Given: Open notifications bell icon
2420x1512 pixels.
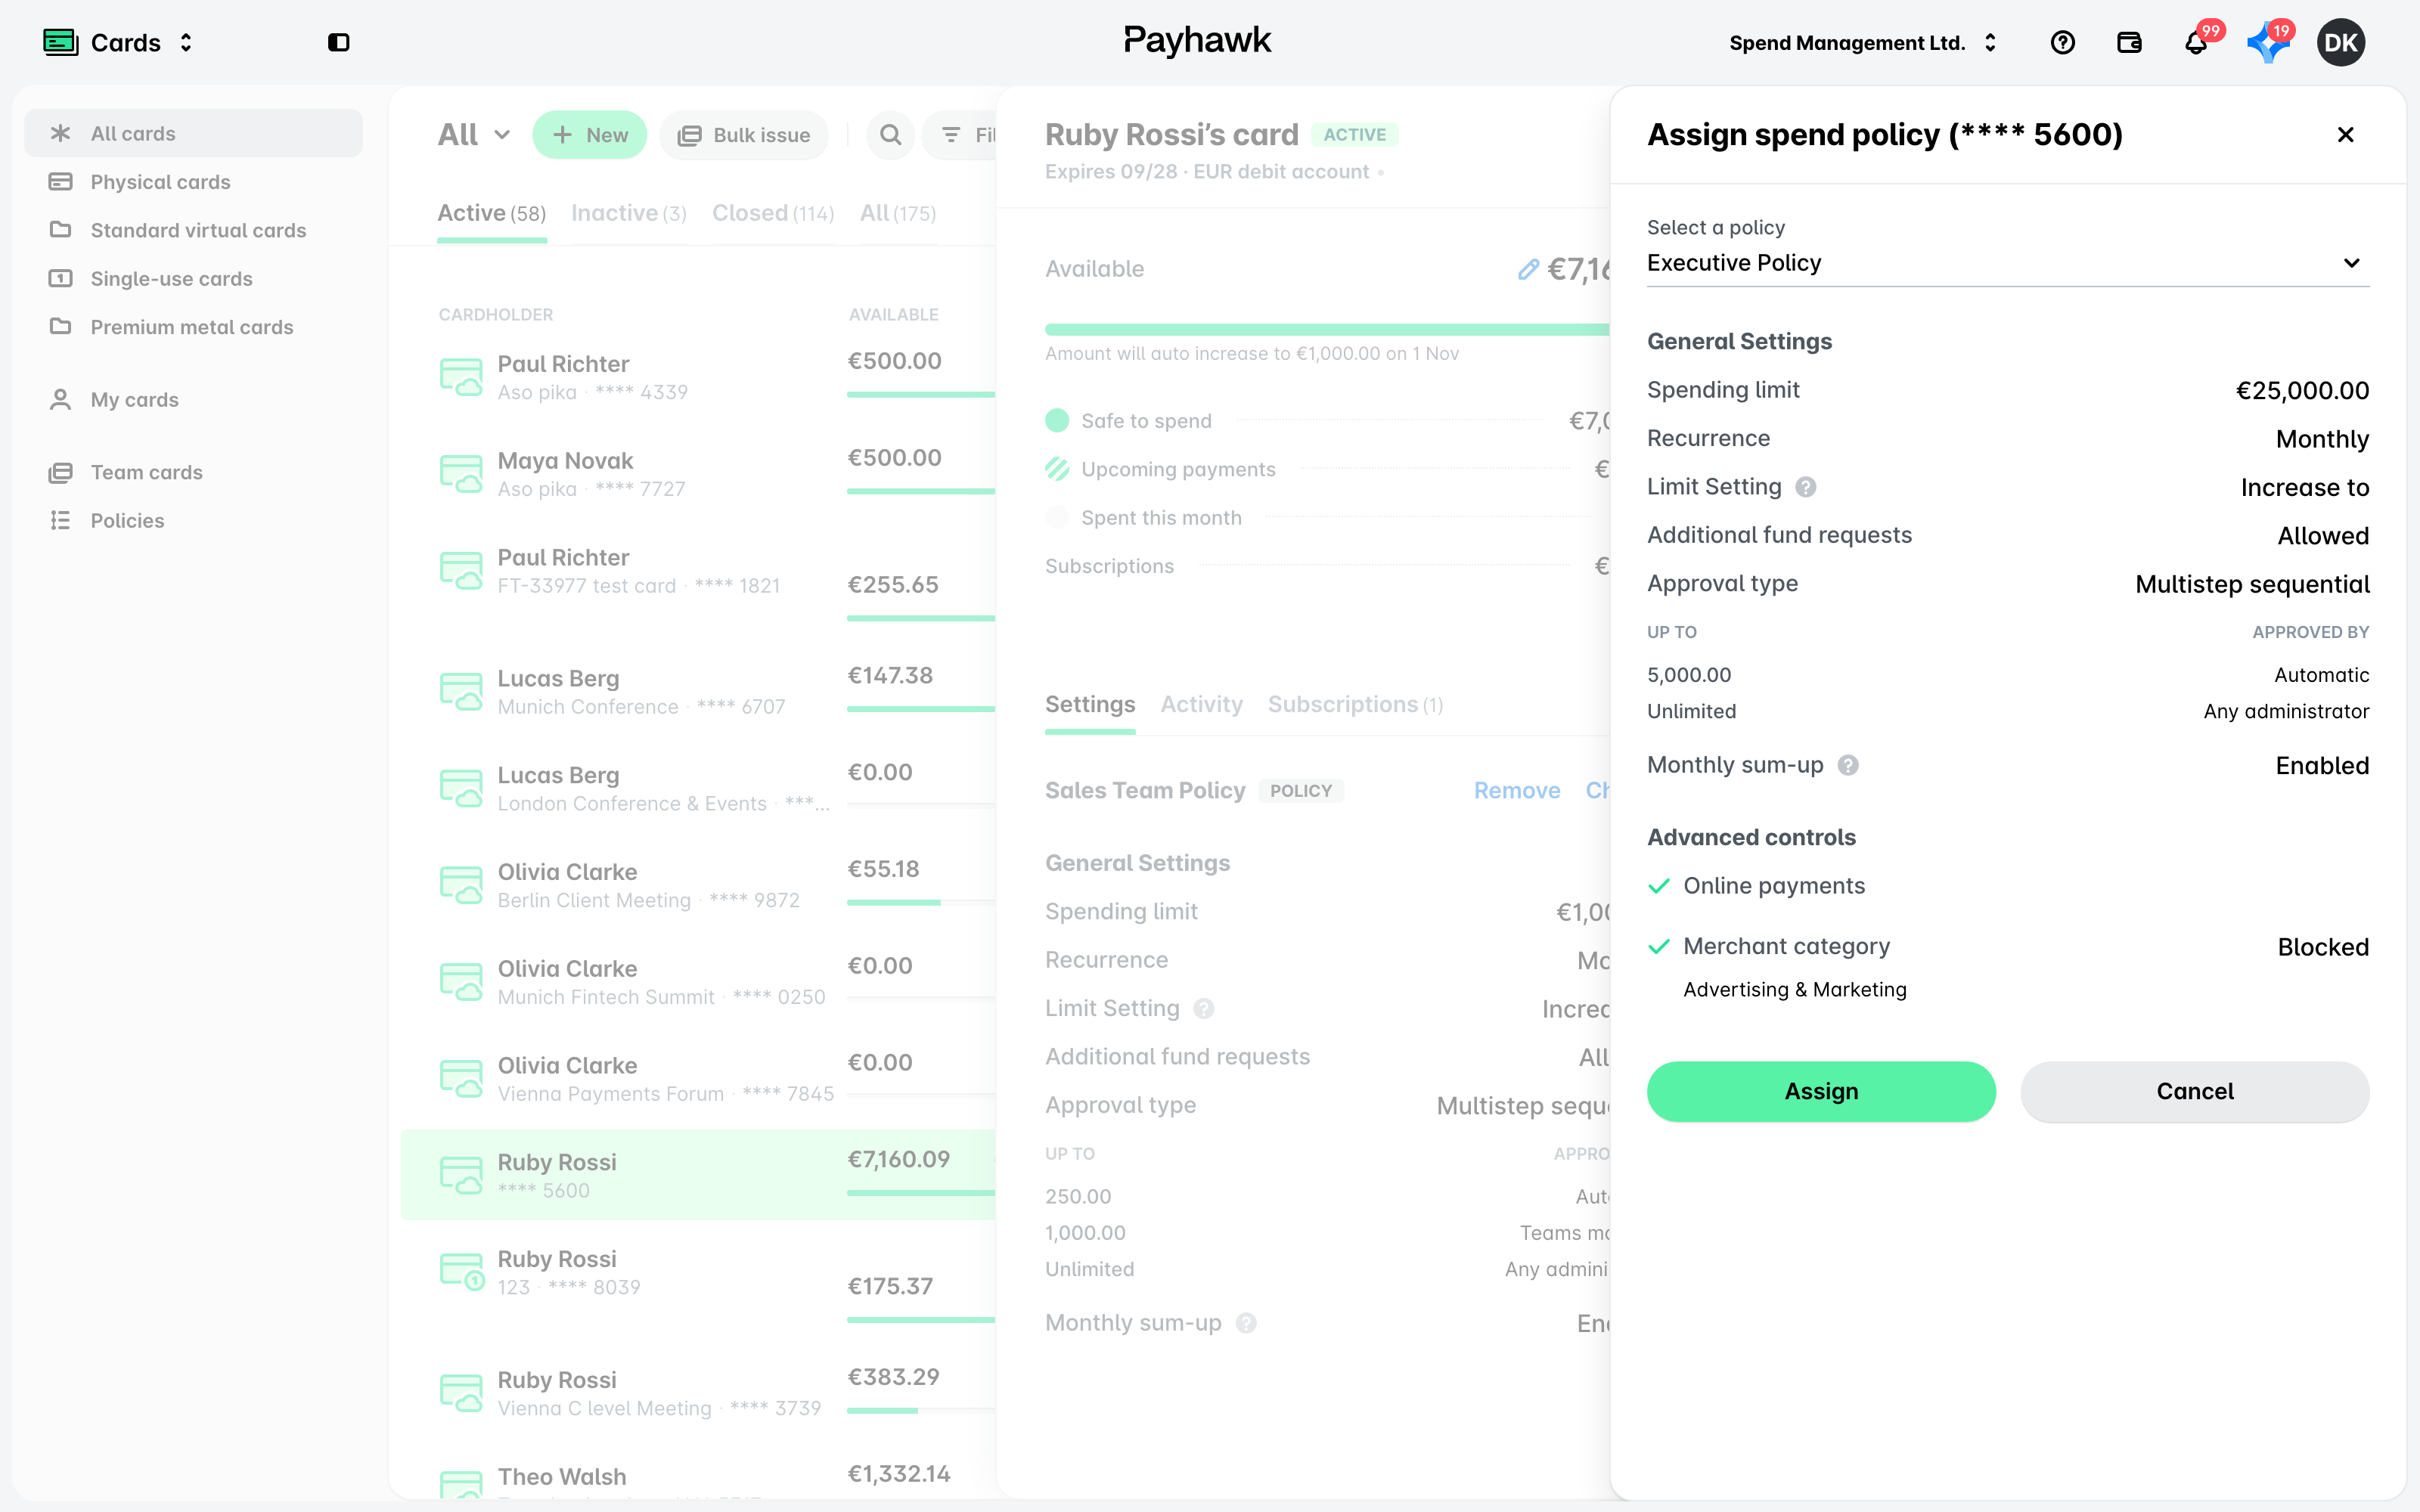Looking at the screenshot, I should pyautogui.click(x=2196, y=42).
